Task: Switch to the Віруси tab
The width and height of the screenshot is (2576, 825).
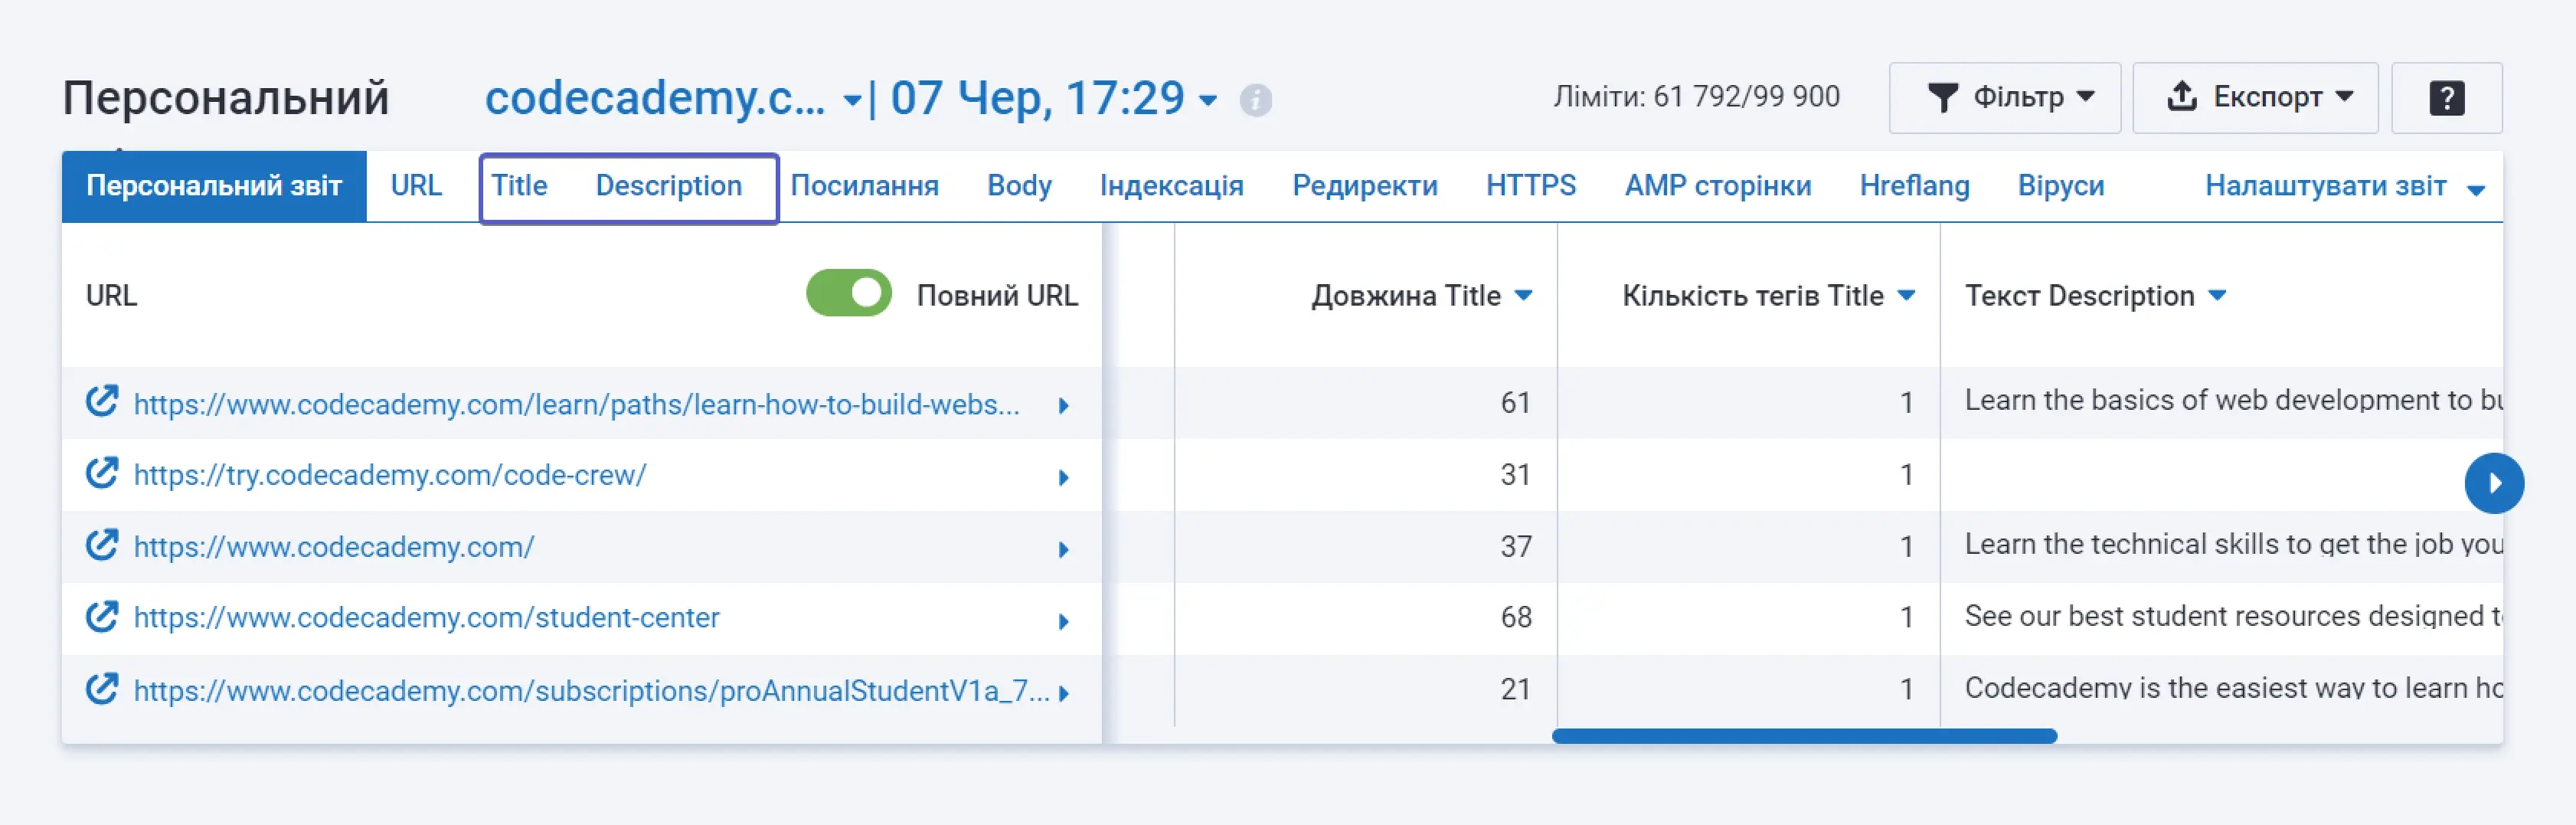Action: coord(2060,186)
